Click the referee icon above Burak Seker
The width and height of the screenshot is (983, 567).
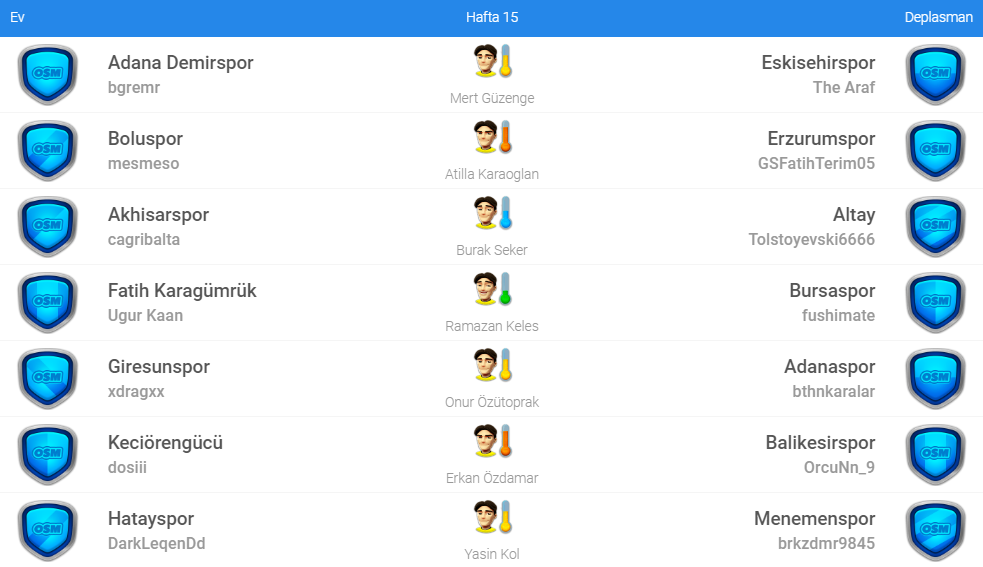pyautogui.click(x=492, y=214)
